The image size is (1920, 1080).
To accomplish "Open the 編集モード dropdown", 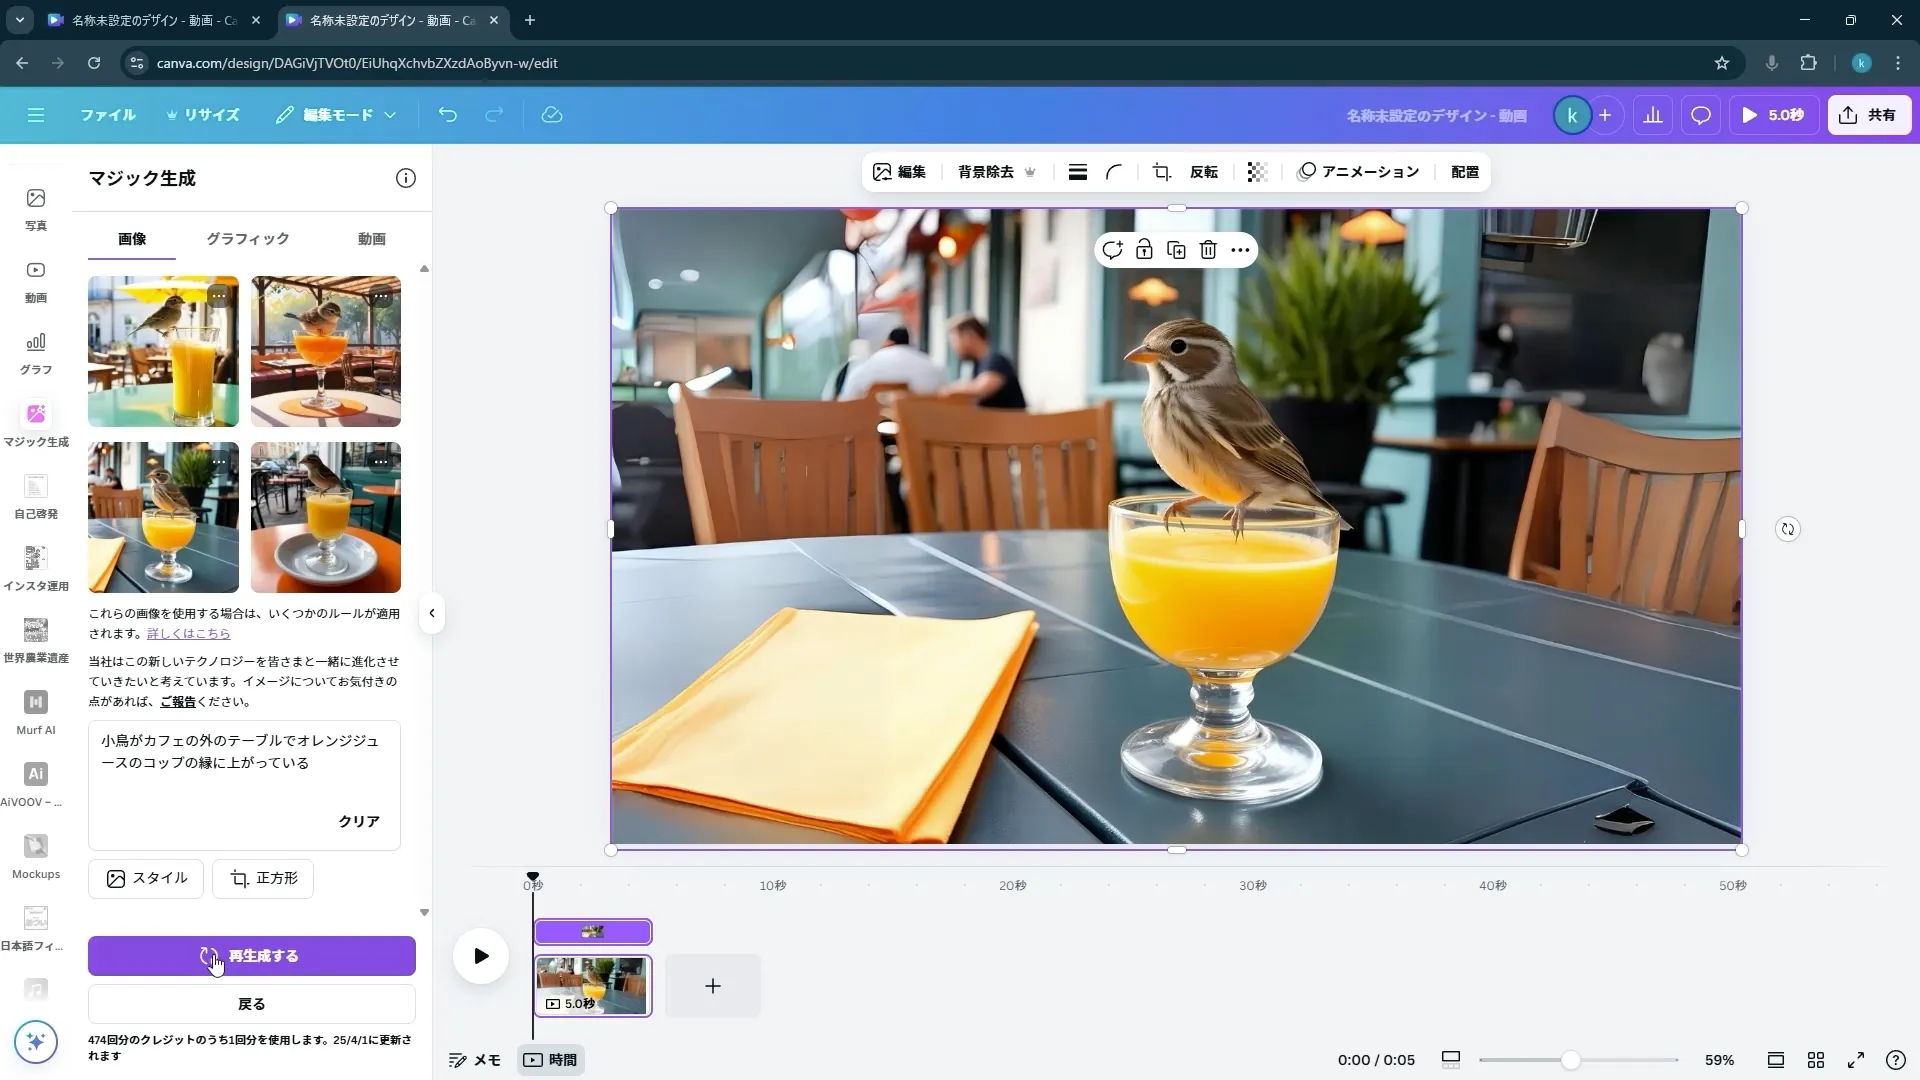I will coord(335,115).
